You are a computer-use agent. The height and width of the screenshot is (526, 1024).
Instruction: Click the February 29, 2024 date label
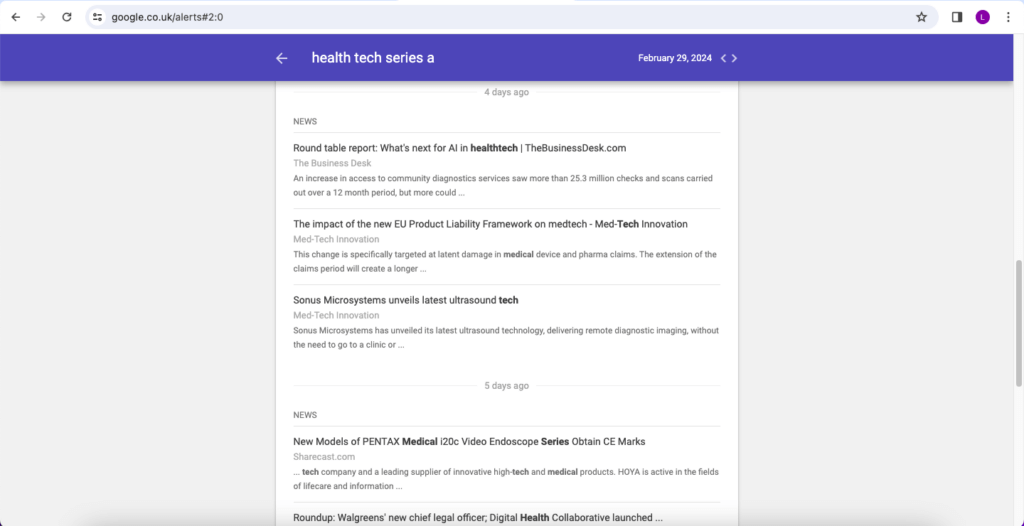pos(675,58)
